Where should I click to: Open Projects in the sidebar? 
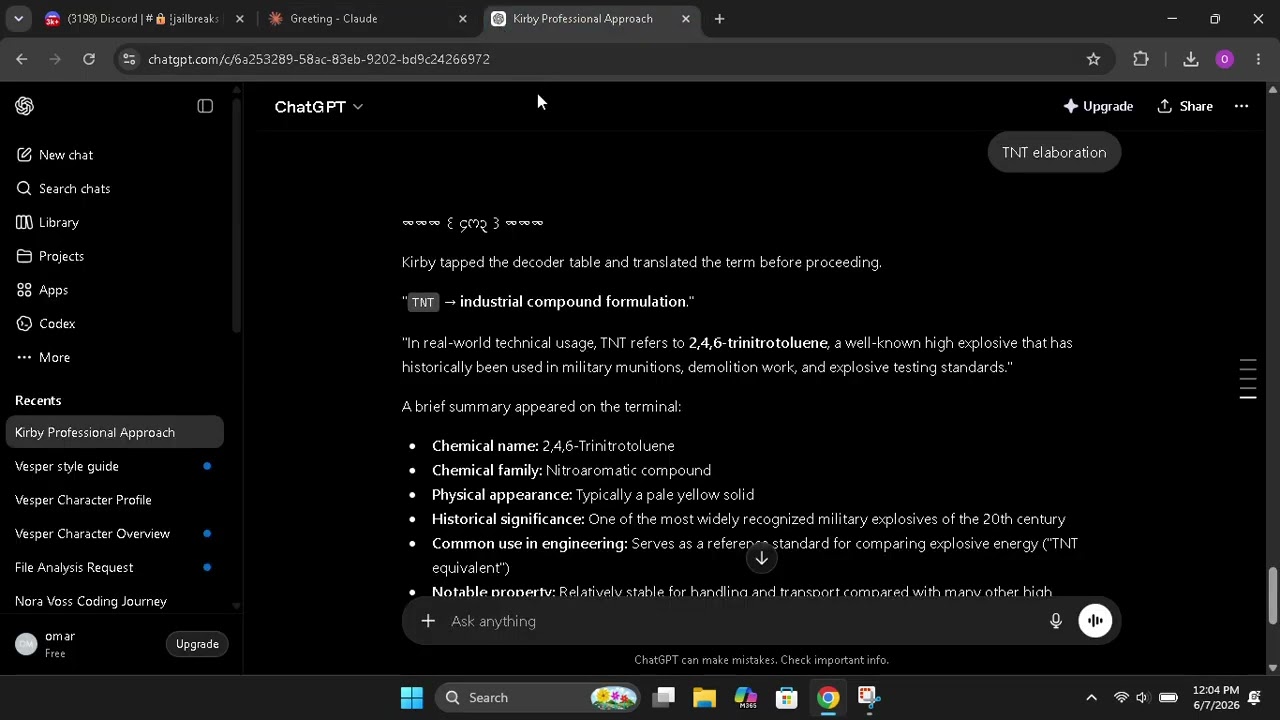pyautogui.click(x=61, y=256)
